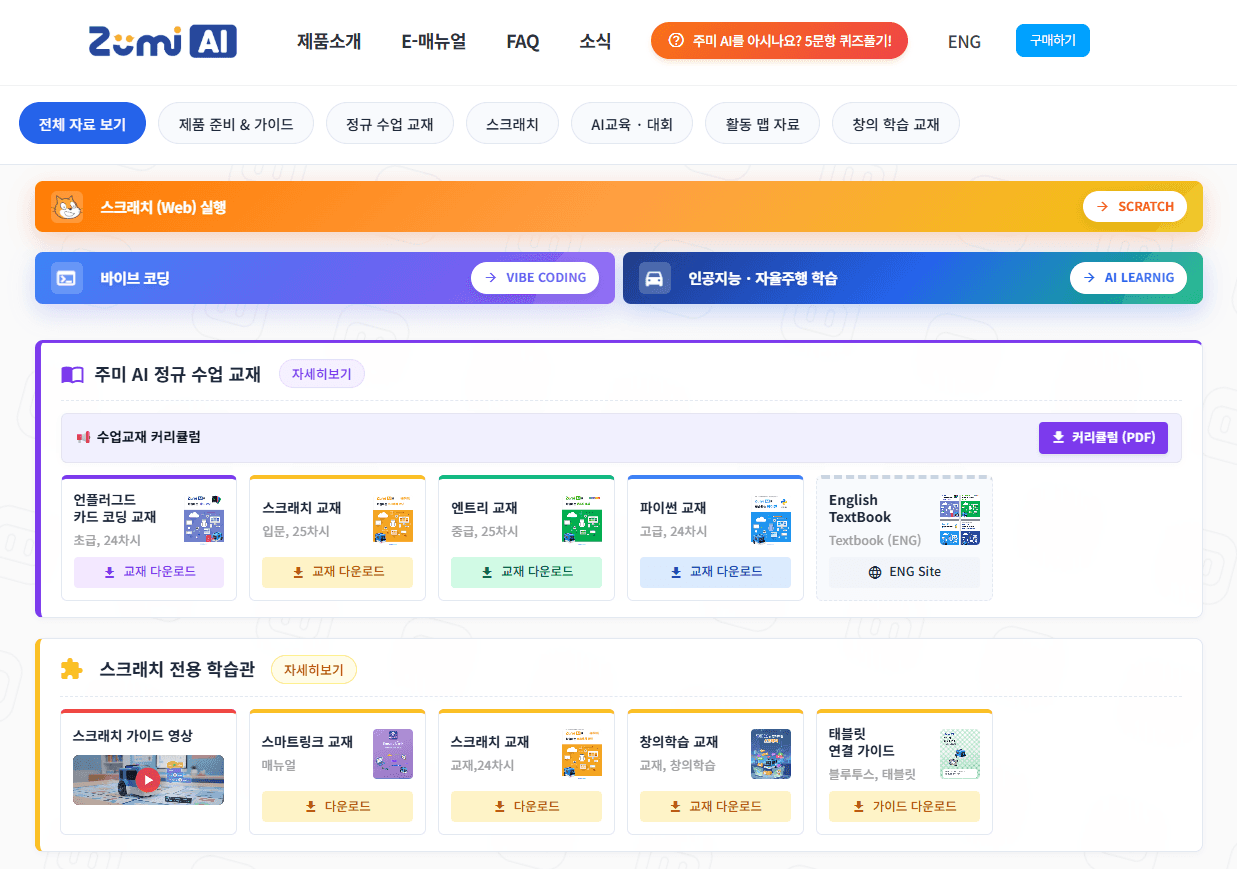Click the purple 스마트링크 교재 cover thumbnail
Image resolution: width=1237 pixels, height=869 pixels.
pyautogui.click(x=393, y=754)
